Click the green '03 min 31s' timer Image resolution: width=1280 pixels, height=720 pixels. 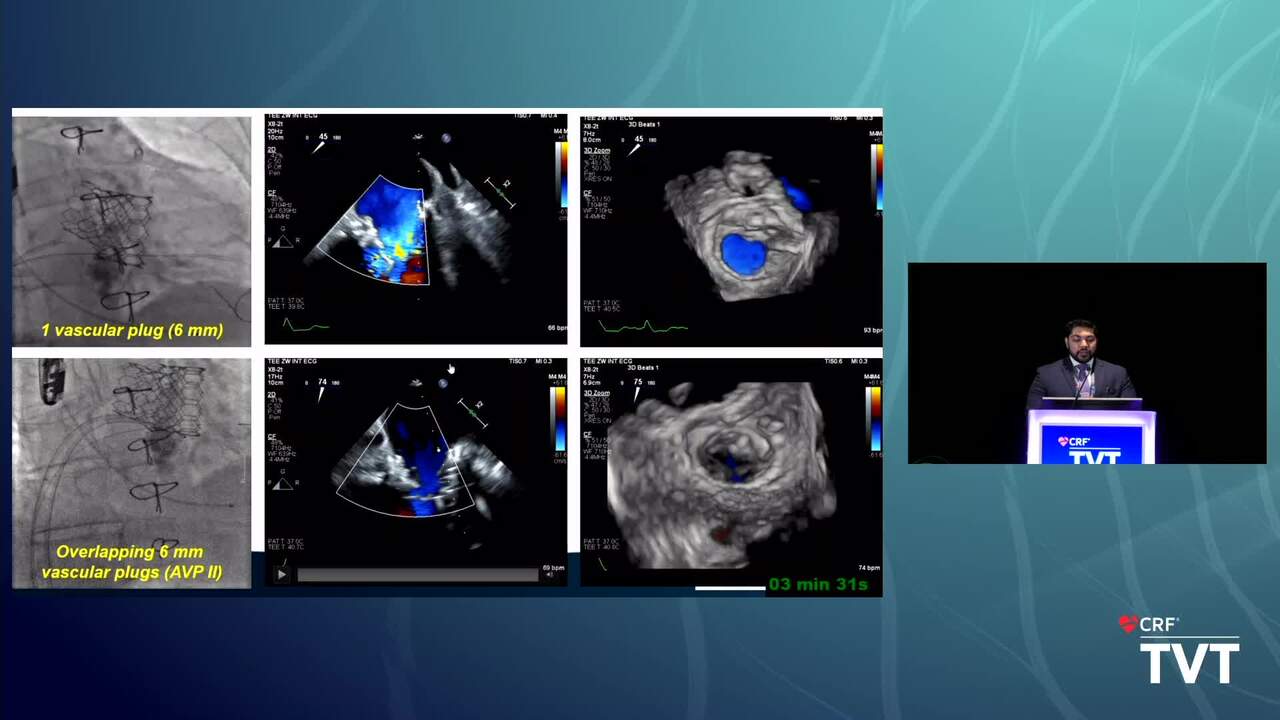click(820, 584)
